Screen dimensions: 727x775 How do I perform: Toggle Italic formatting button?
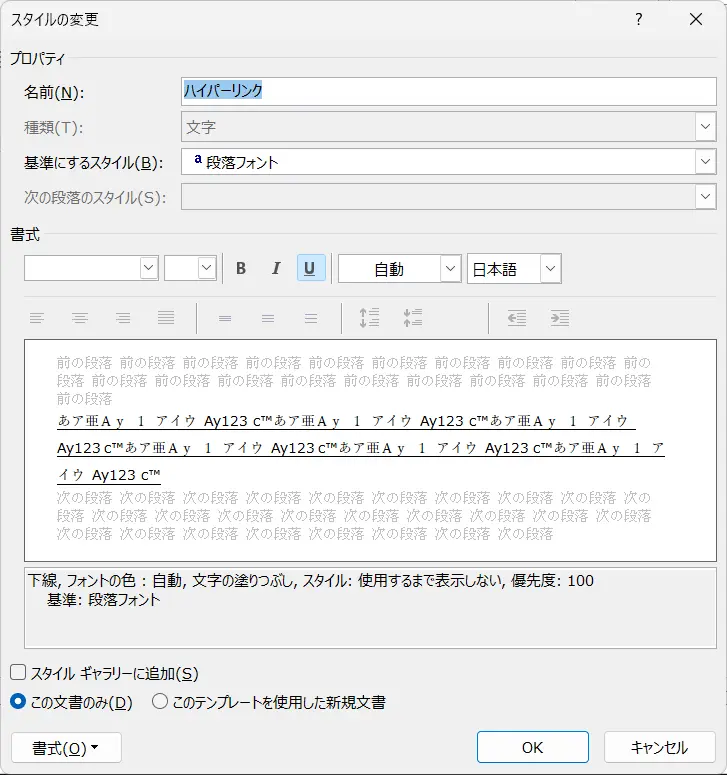275,269
